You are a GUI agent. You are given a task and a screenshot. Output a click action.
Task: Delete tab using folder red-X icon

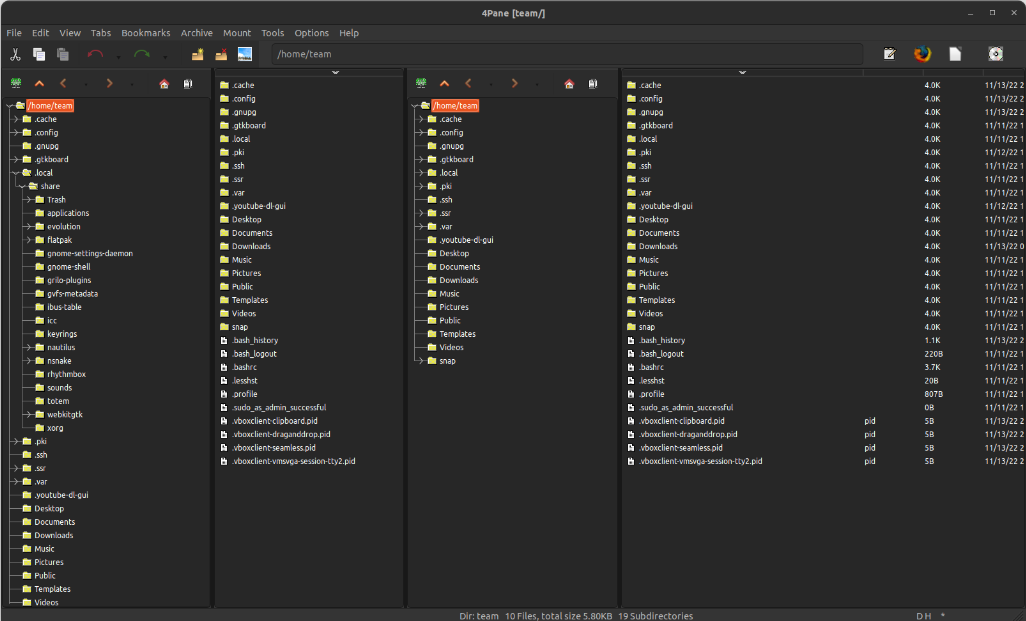click(221, 54)
